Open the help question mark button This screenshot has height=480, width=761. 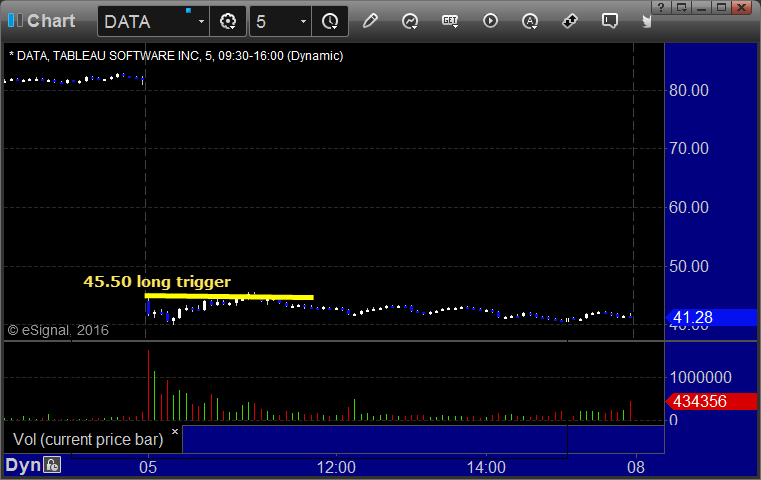coord(661,7)
